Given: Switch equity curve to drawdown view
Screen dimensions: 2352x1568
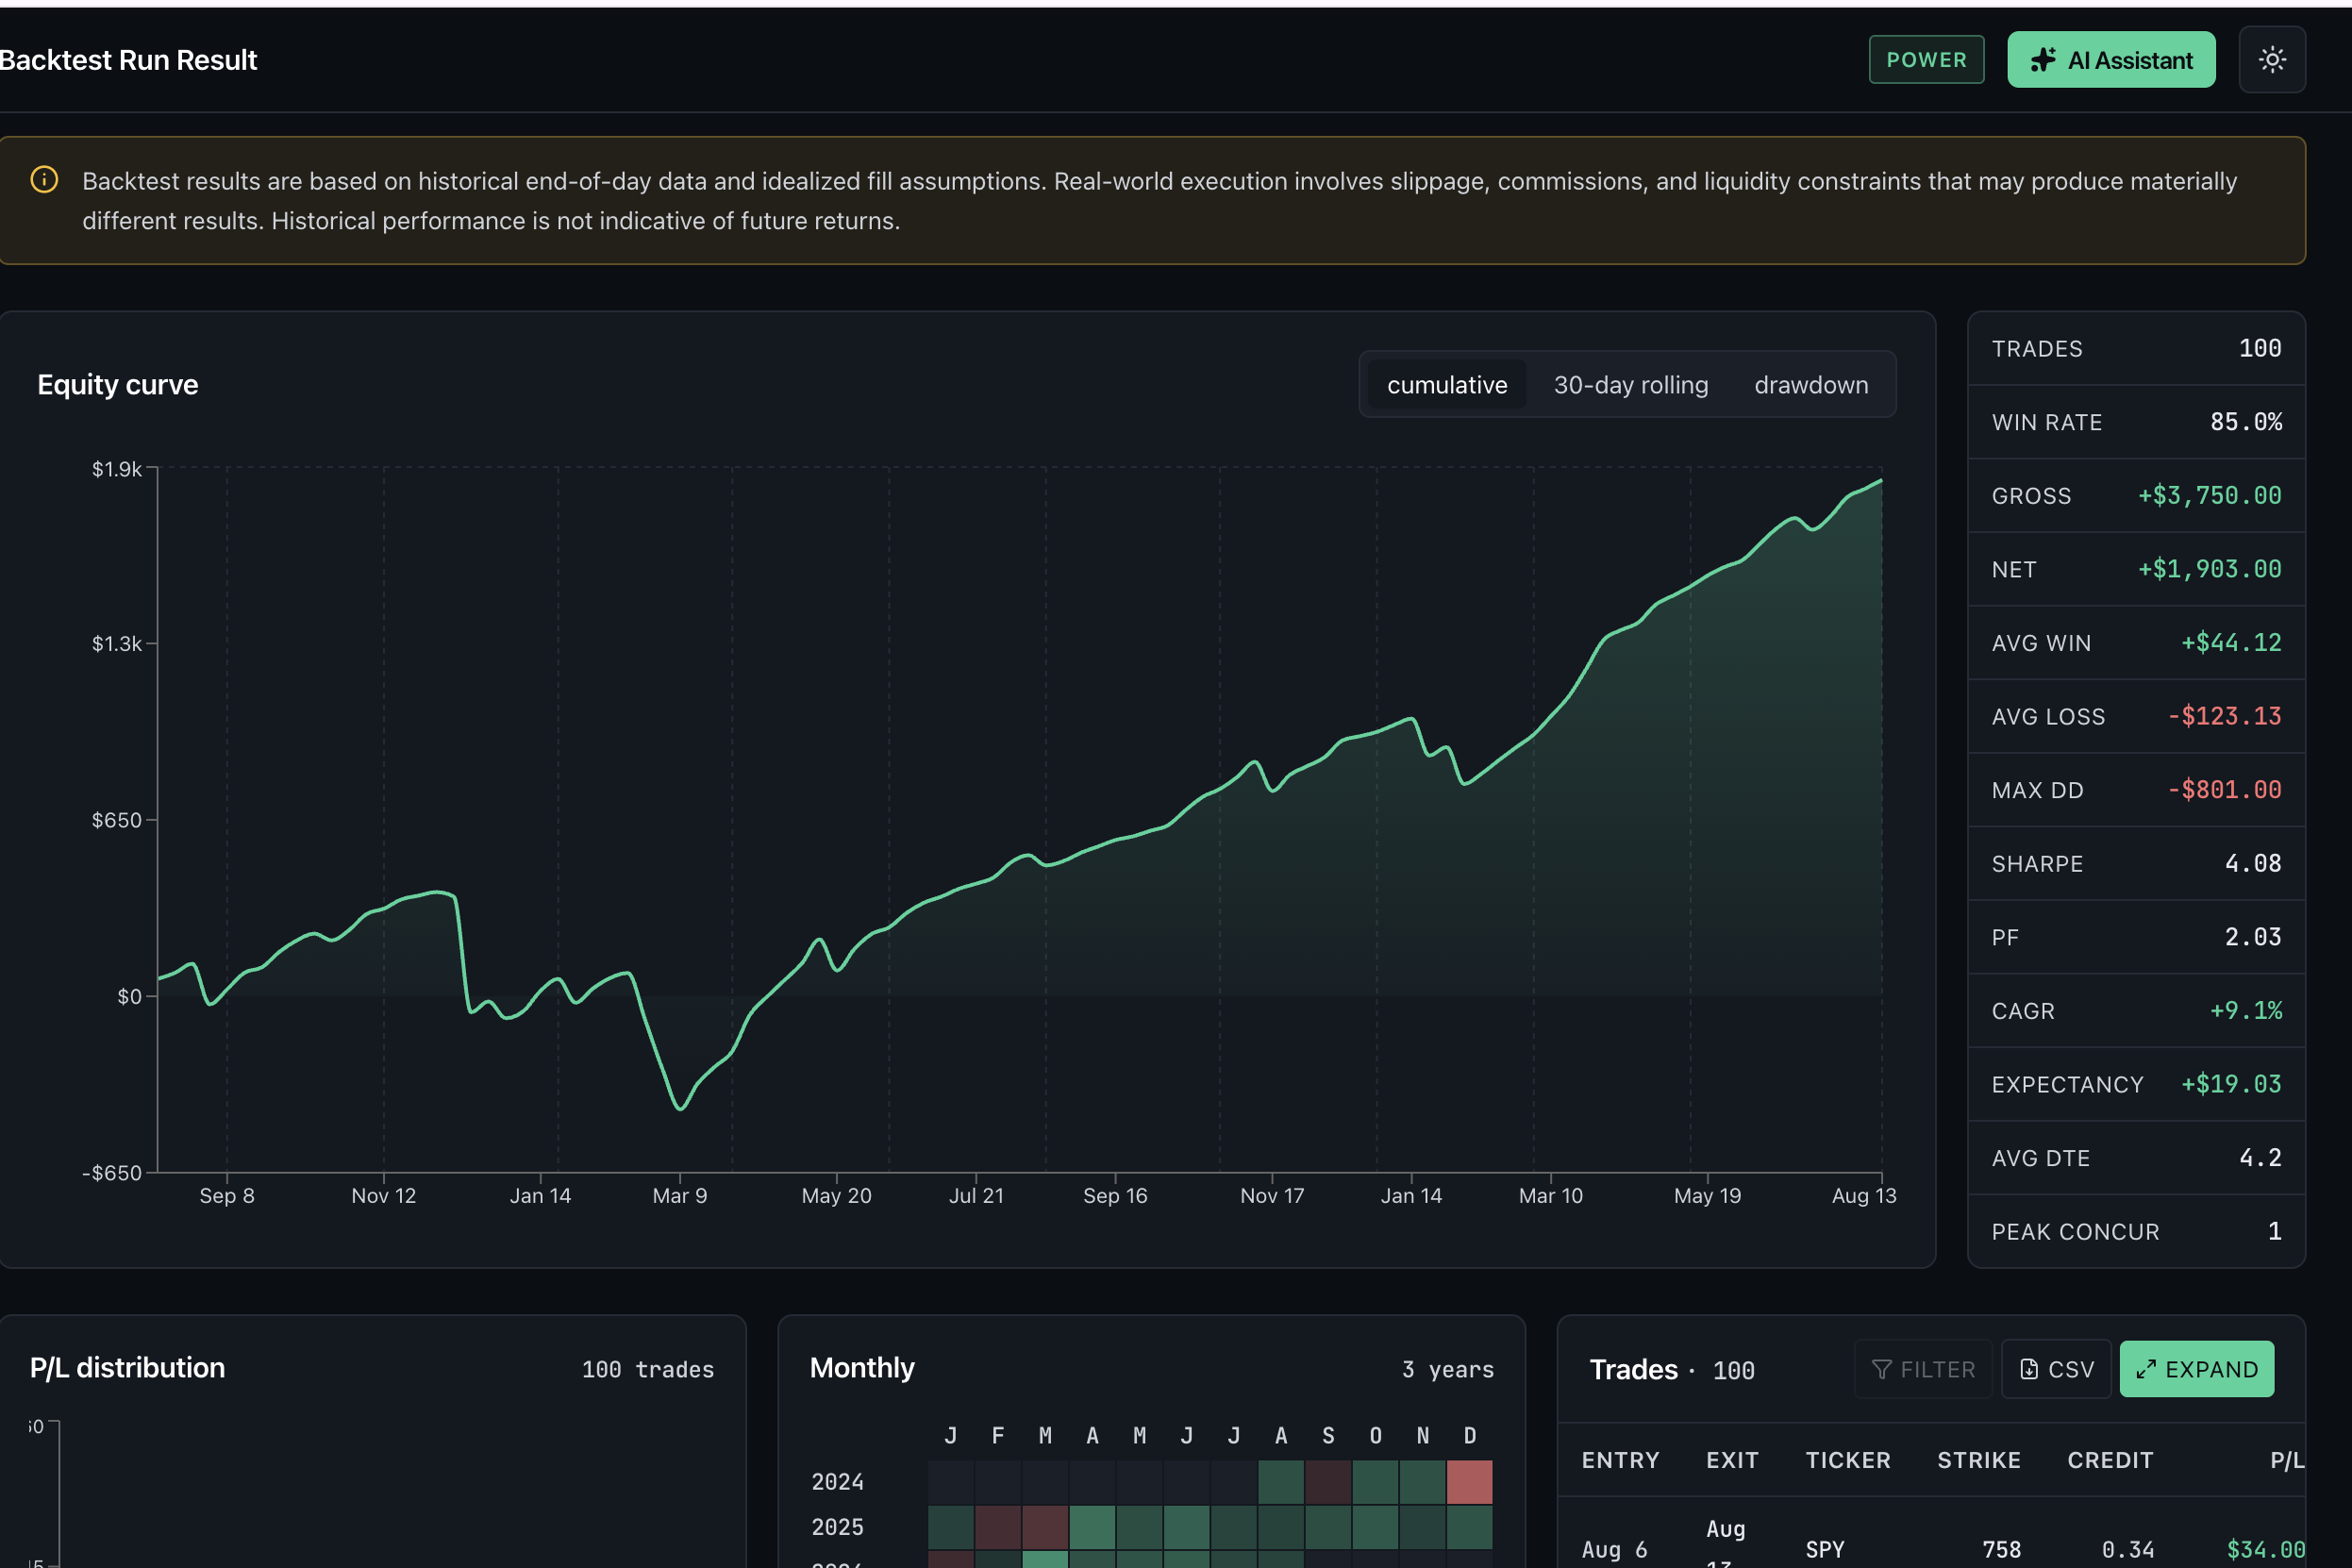Looking at the screenshot, I should point(1811,385).
